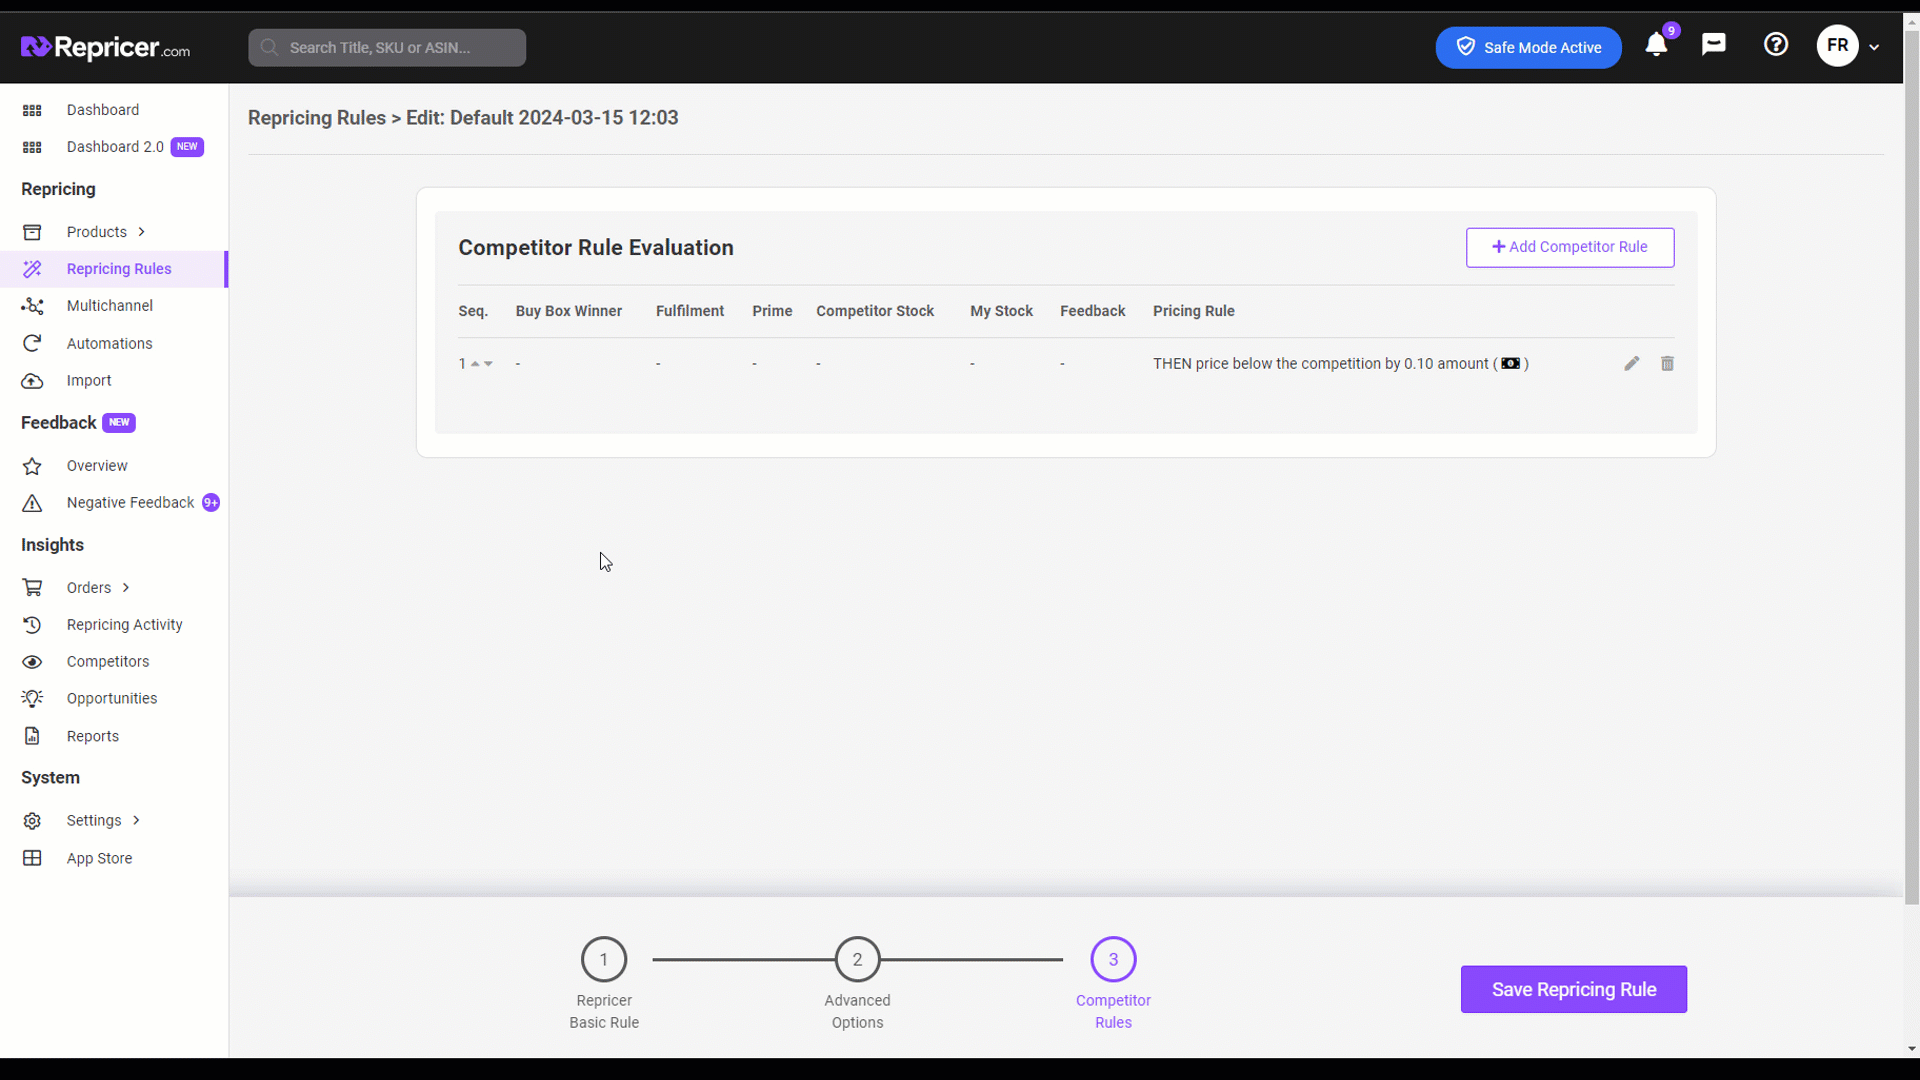
Task: Click the Opportunities lightbulb icon
Action: coord(32,699)
